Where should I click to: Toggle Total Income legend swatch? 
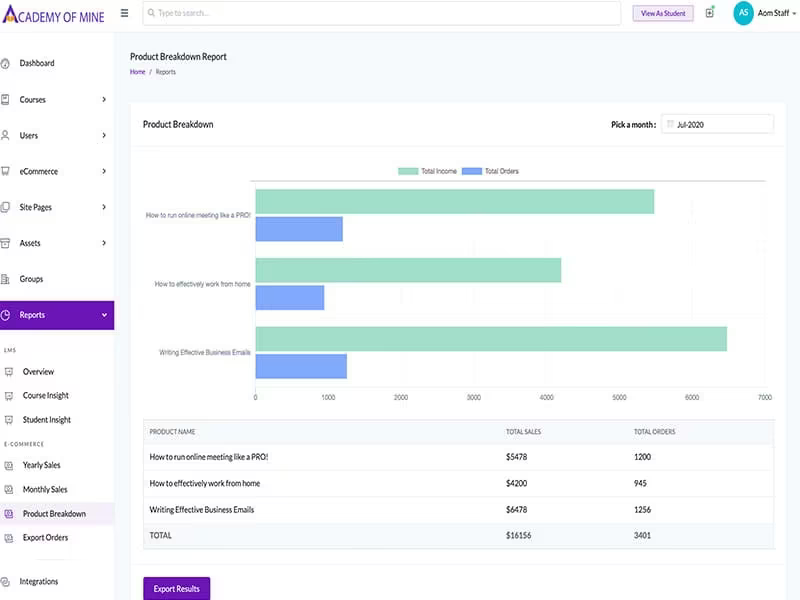(x=408, y=171)
